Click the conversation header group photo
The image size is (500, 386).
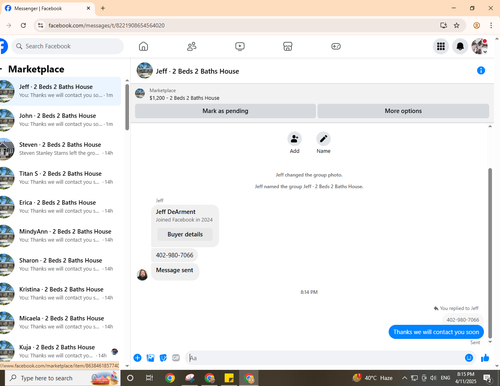click(x=145, y=70)
